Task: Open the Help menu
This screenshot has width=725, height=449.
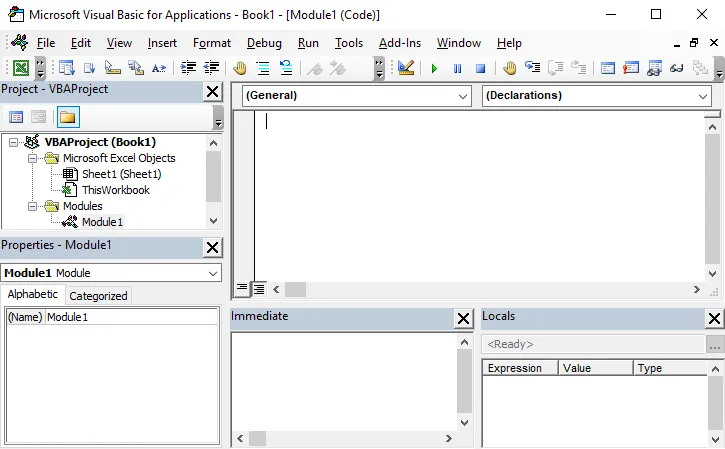Action: [x=509, y=43]
